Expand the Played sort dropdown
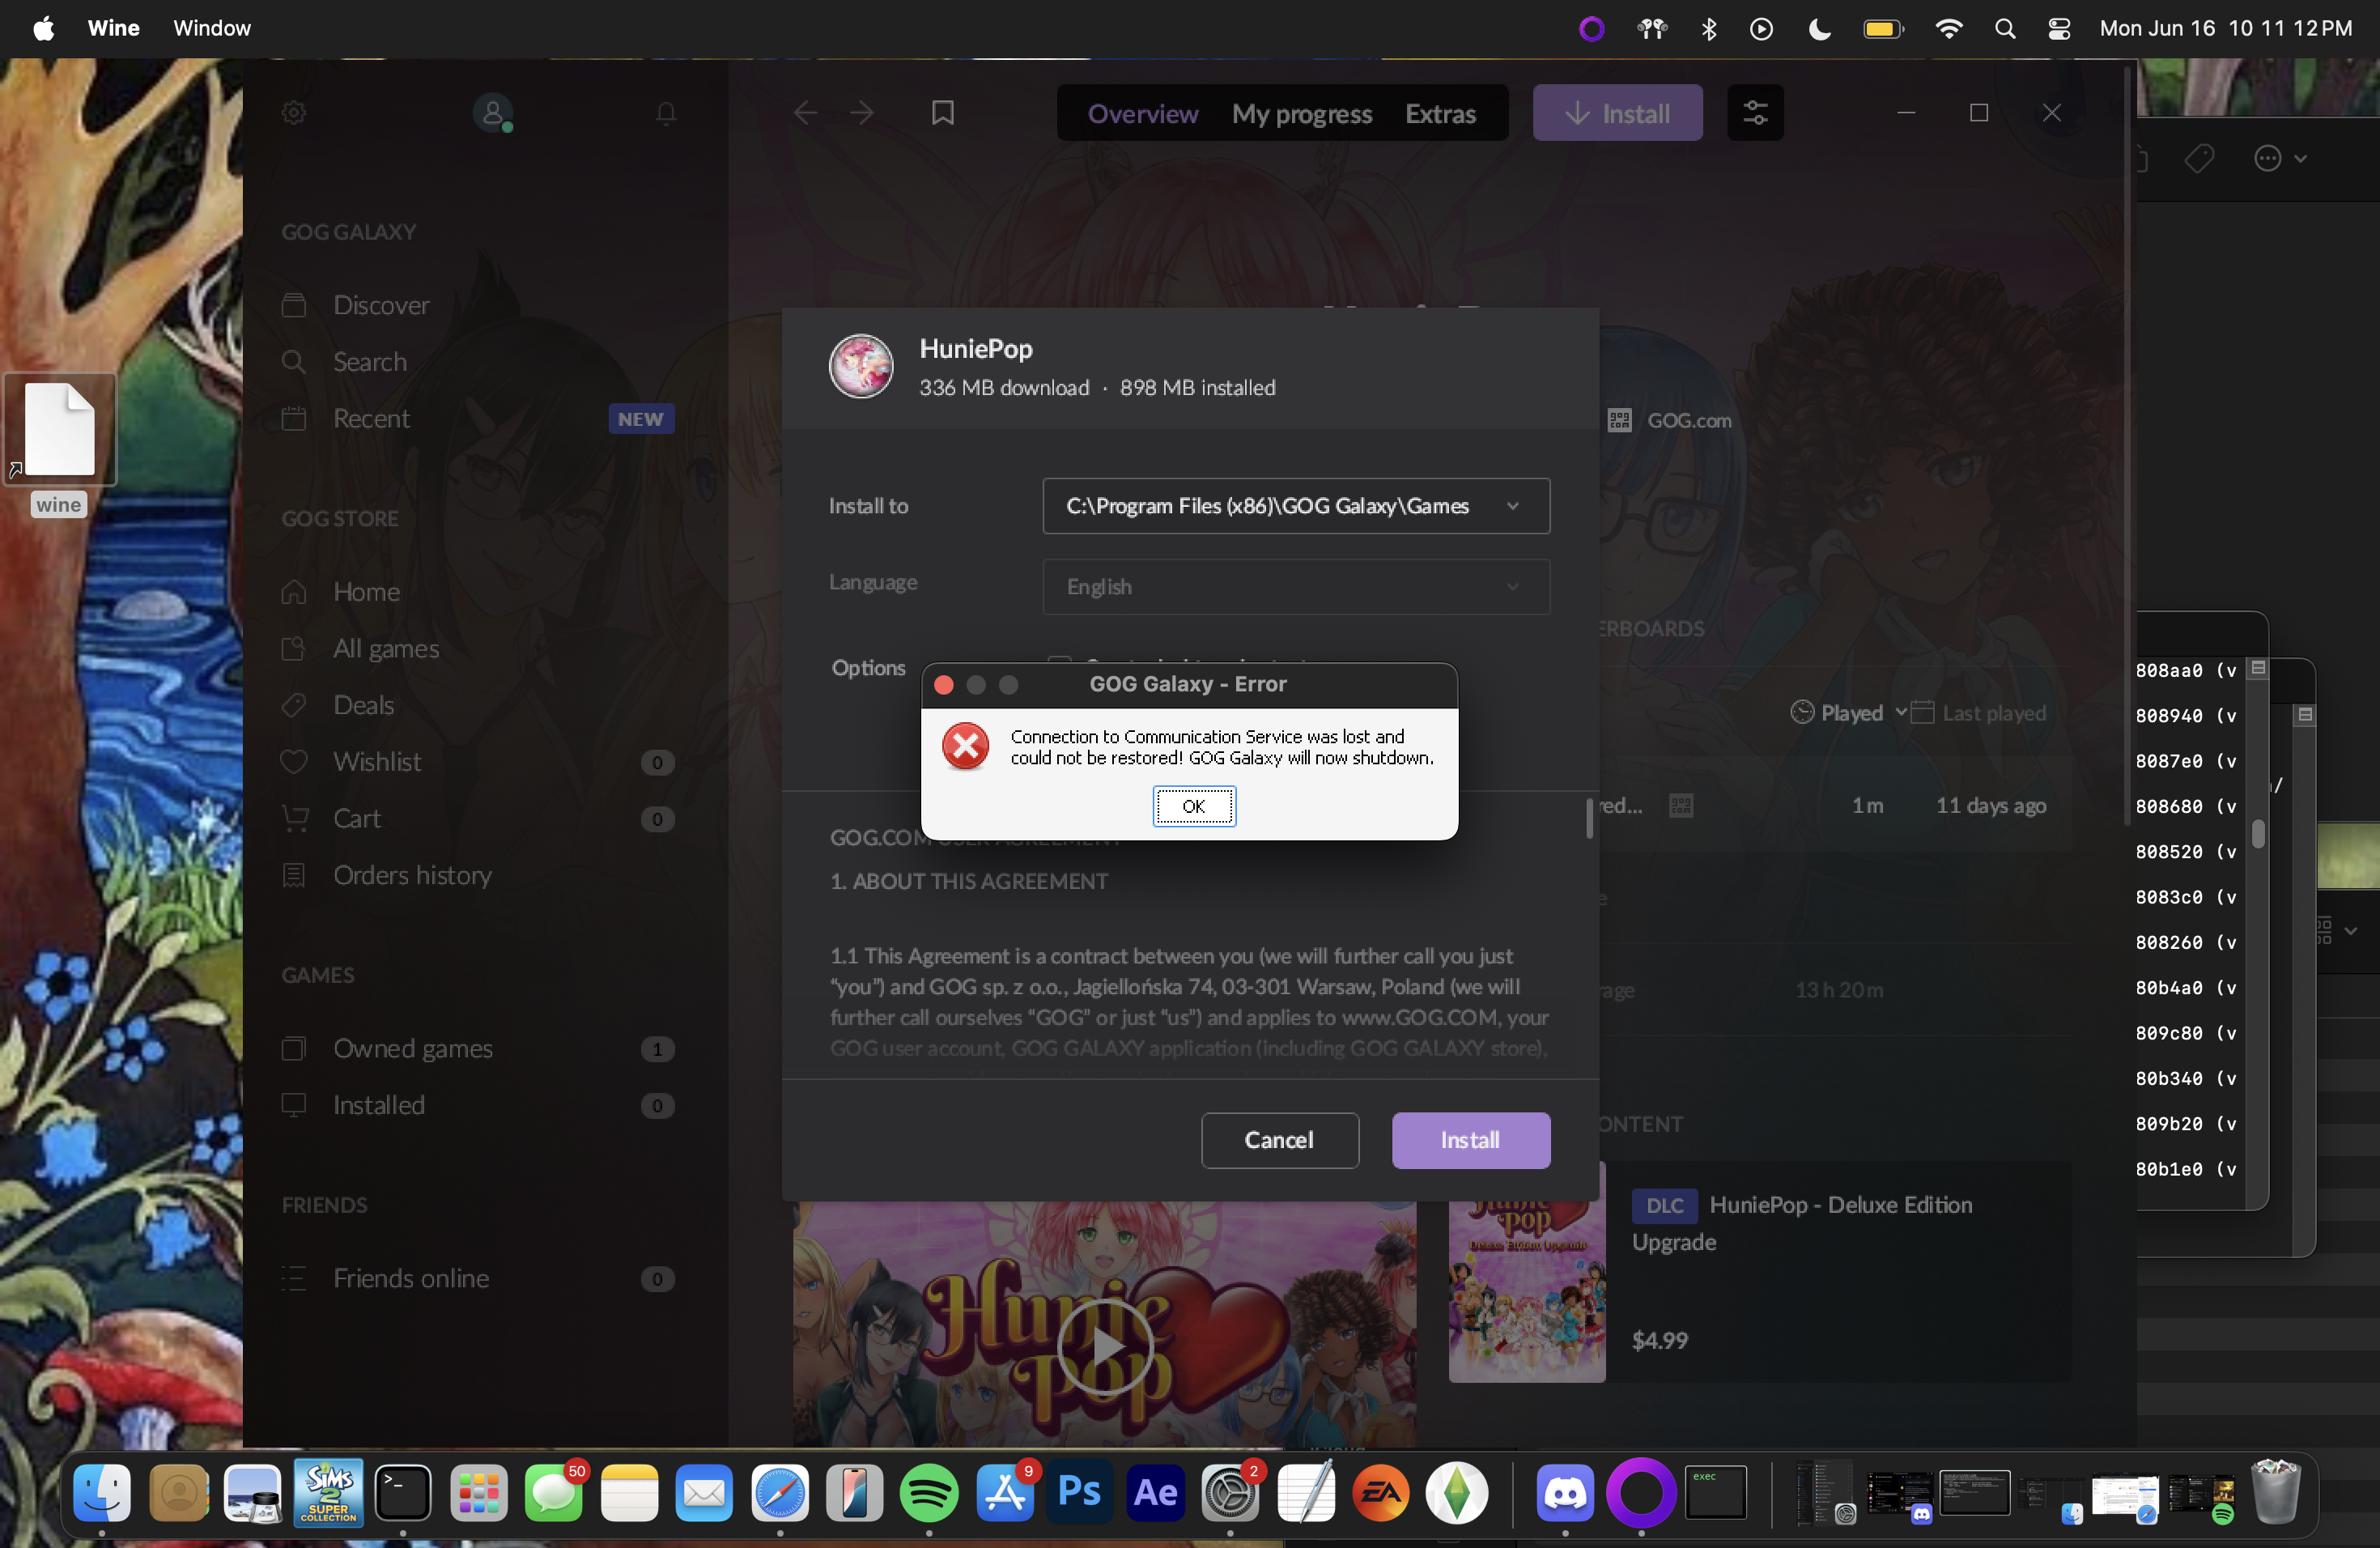The height and width of the screenshot is (1548, 2380). pos(1848,713)
